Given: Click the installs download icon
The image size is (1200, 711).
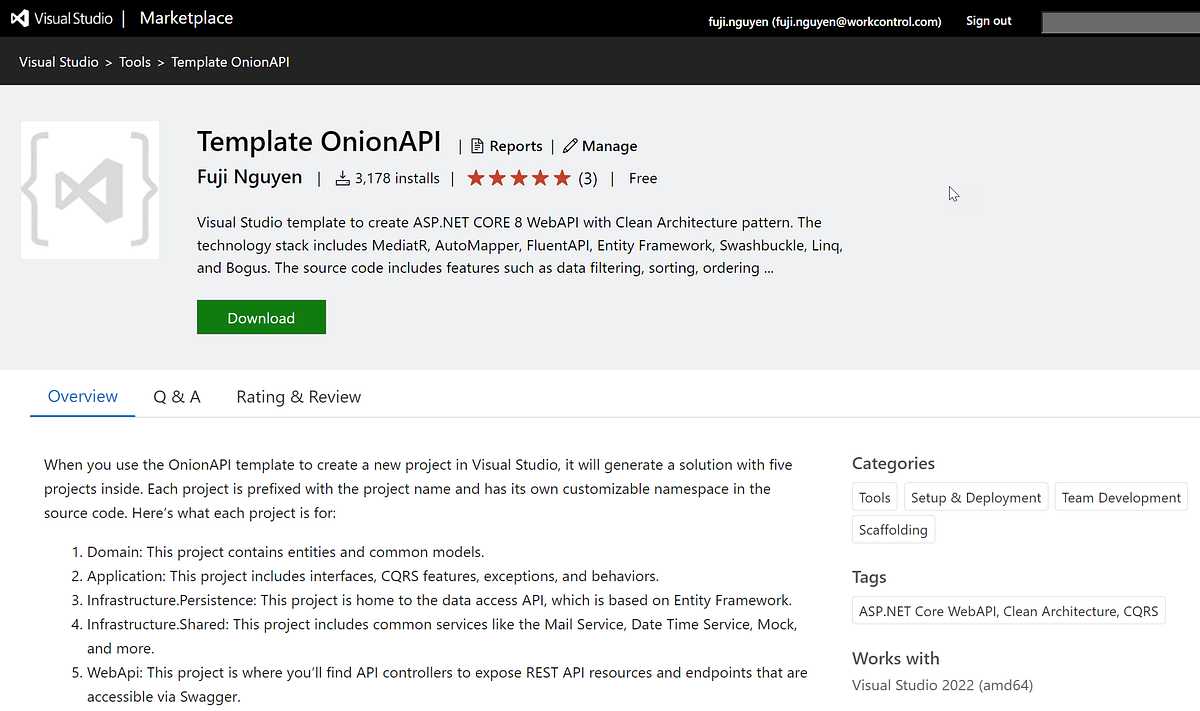Looking at the screenshot, I should [344, 178].
